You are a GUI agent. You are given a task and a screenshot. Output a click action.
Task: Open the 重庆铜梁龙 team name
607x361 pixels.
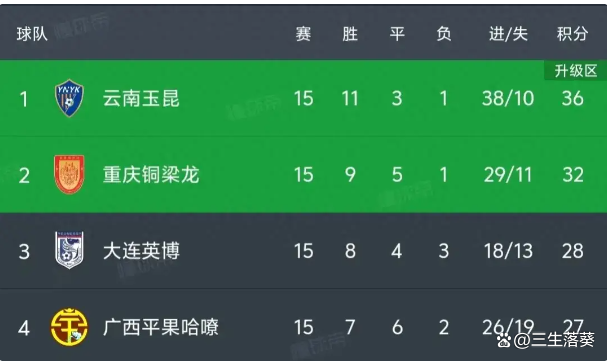click(x=151, y=175)
